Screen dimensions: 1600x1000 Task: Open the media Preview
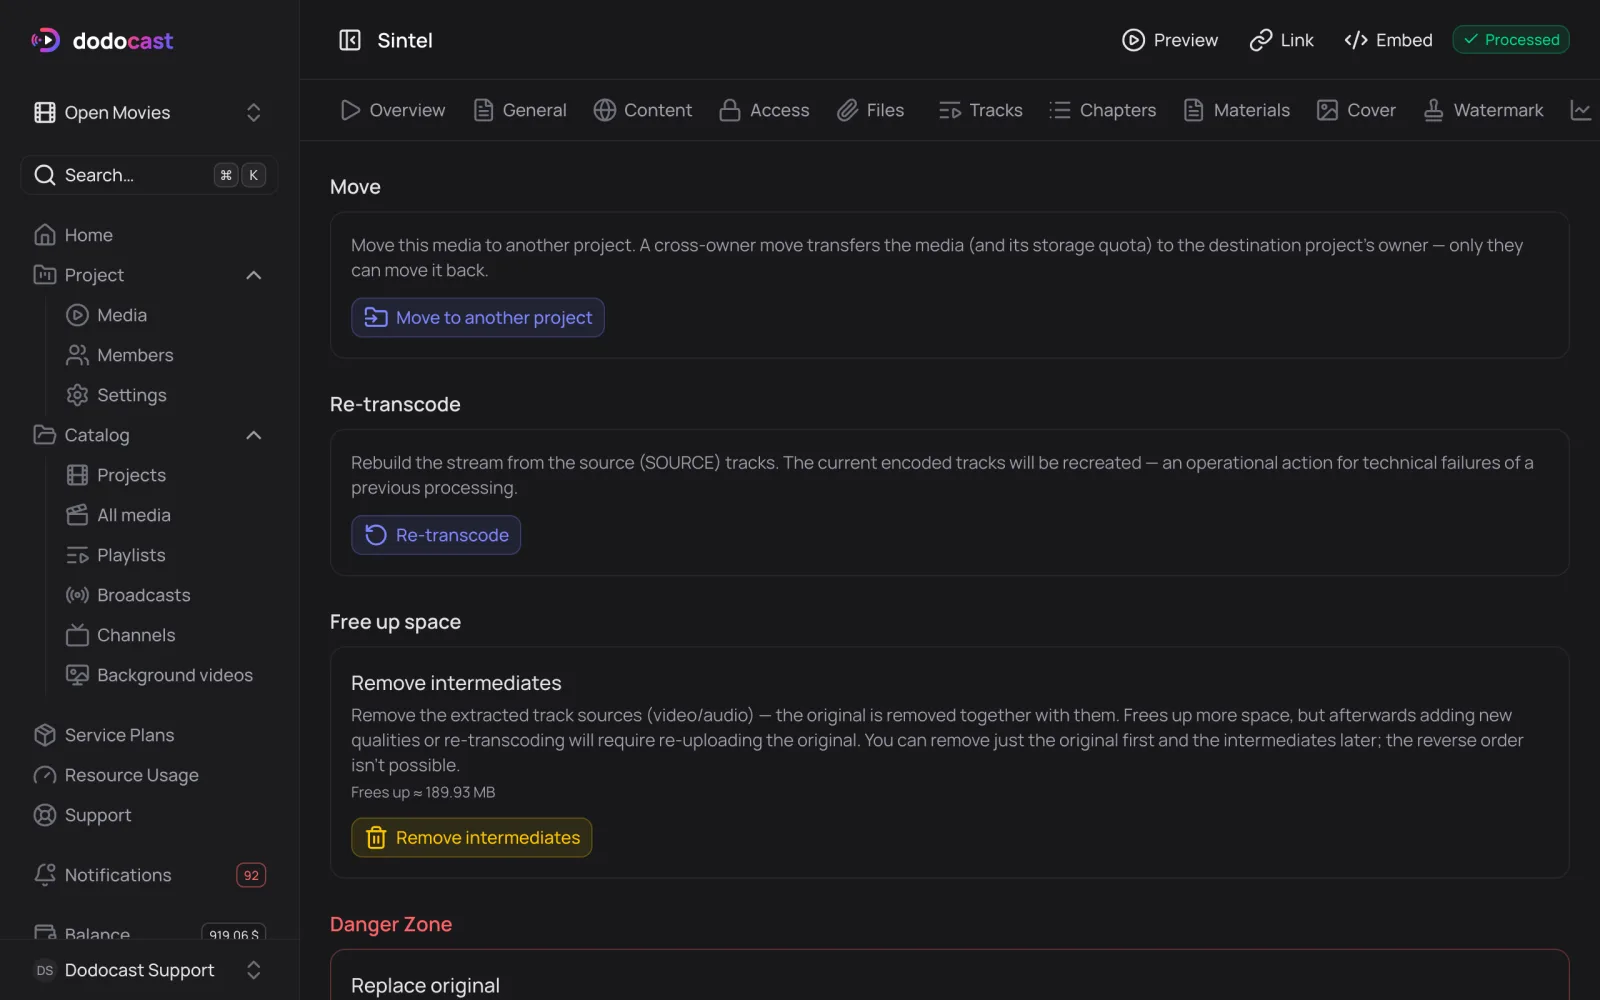coord(1170,40)
